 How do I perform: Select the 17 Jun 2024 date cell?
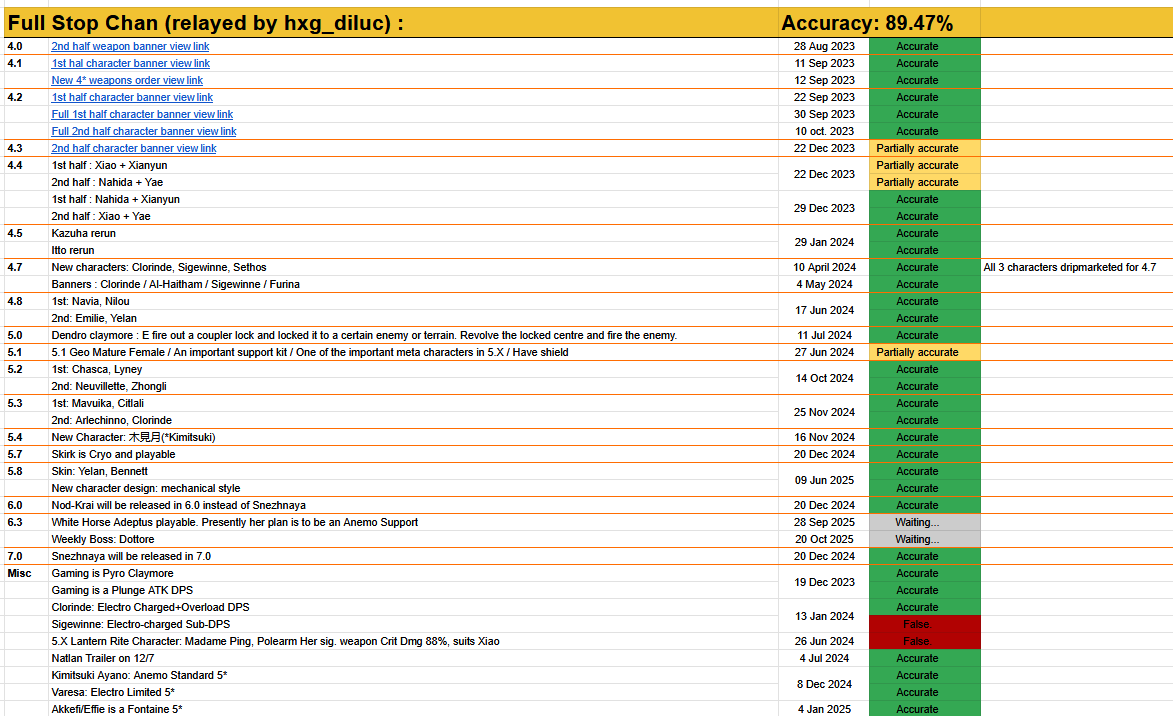824,310
